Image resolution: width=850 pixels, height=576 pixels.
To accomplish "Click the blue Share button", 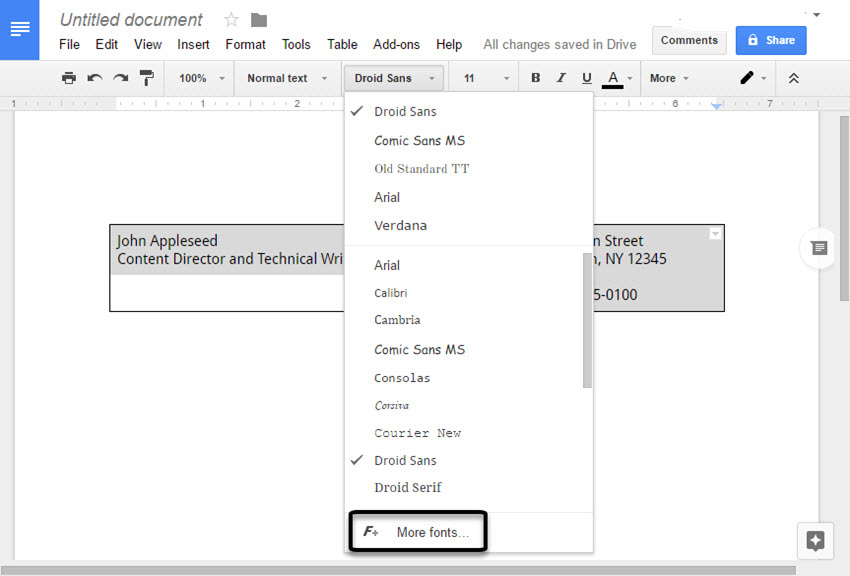I will (x=770, y=40).
